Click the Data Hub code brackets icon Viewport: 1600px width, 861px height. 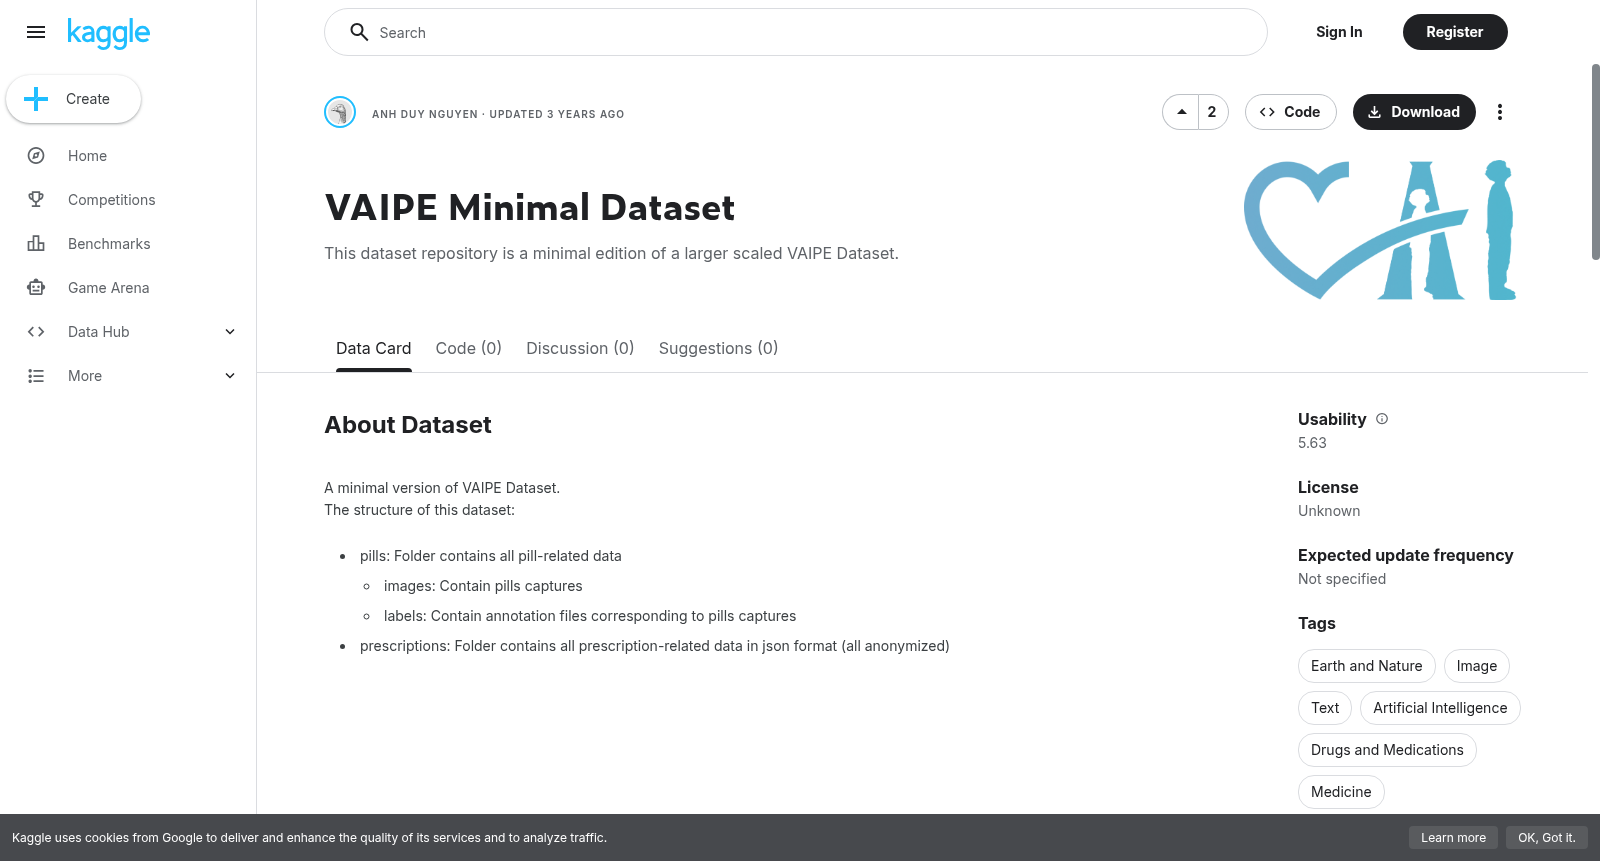click(36, 332)
